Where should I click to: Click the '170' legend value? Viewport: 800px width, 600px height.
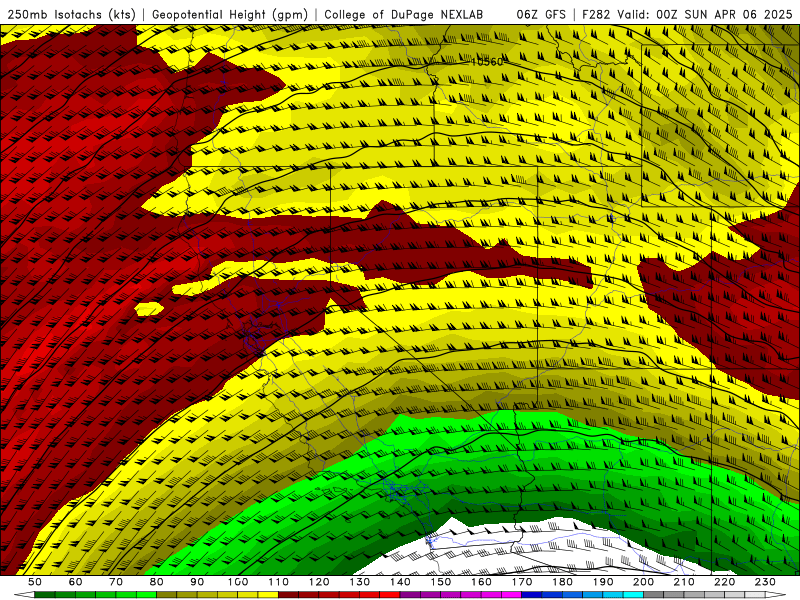tap(522, 582)
